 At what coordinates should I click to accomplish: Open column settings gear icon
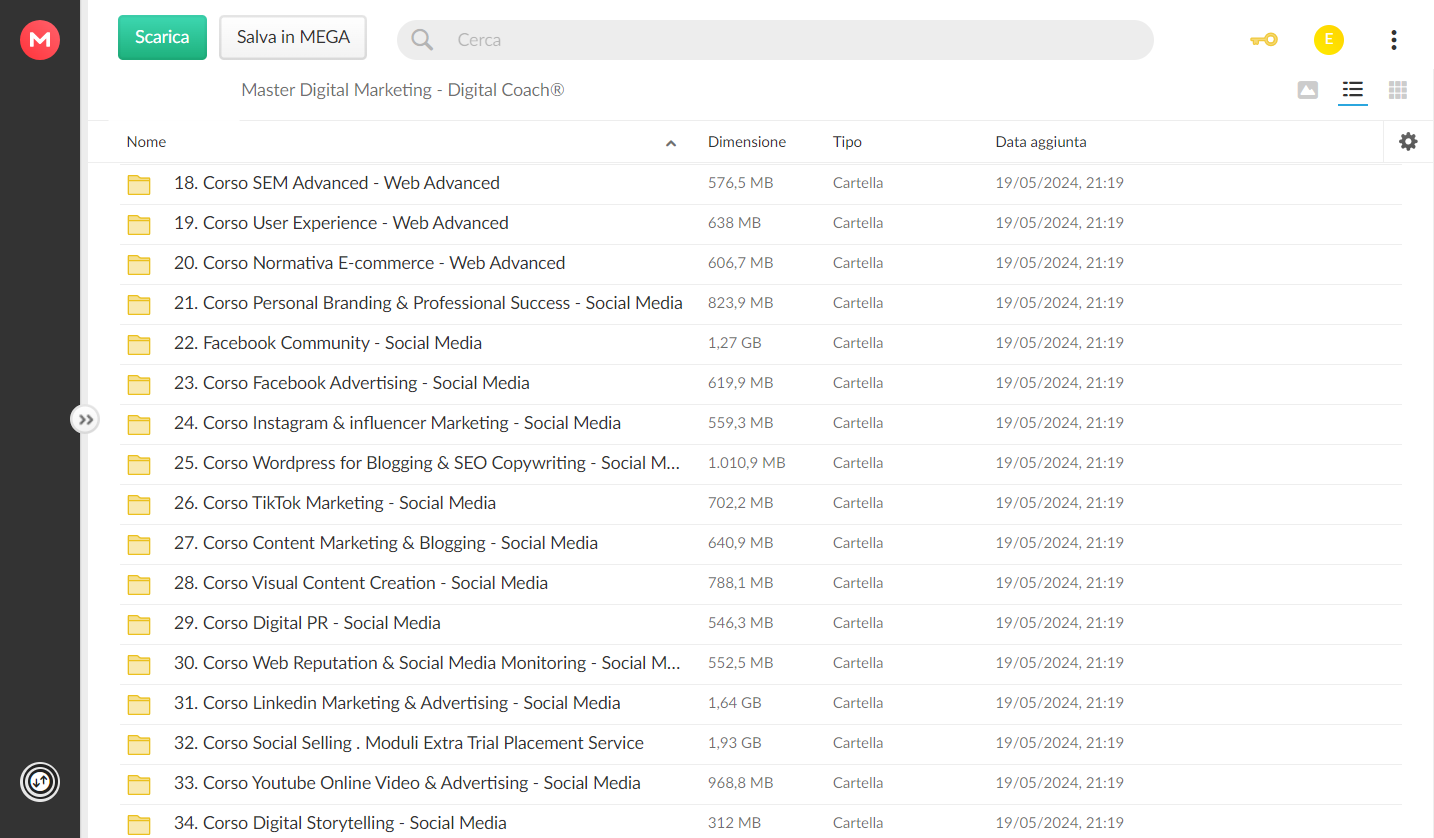[1408, 142]
